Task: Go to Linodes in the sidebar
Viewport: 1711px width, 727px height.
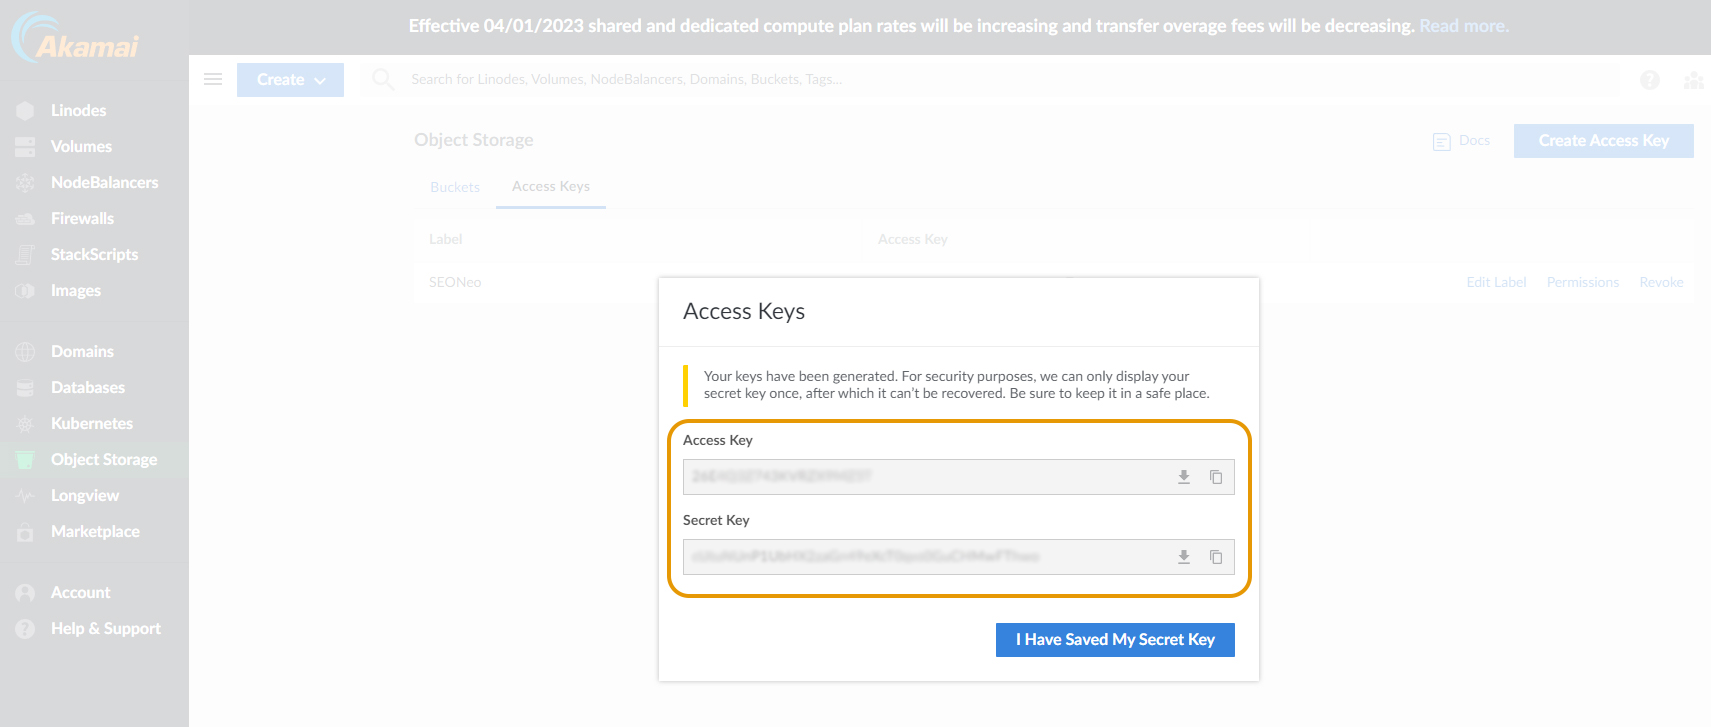Action: [x=78, y=111]
